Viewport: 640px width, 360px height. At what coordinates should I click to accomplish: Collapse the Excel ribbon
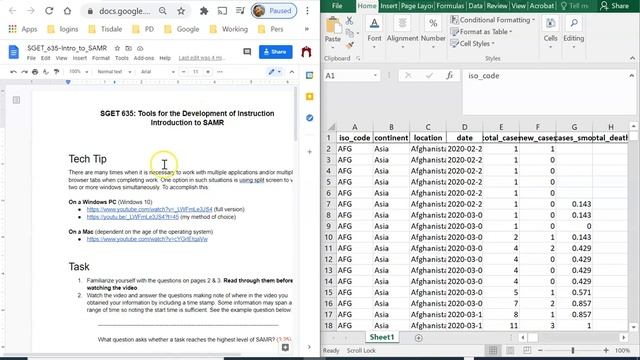632,58
